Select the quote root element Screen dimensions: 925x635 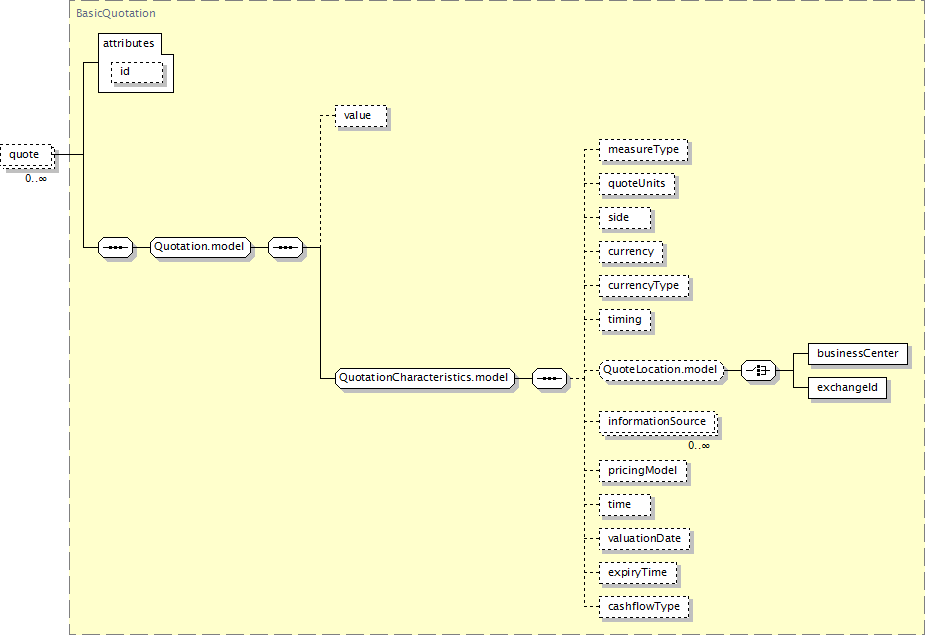click(x=25, y=155)
